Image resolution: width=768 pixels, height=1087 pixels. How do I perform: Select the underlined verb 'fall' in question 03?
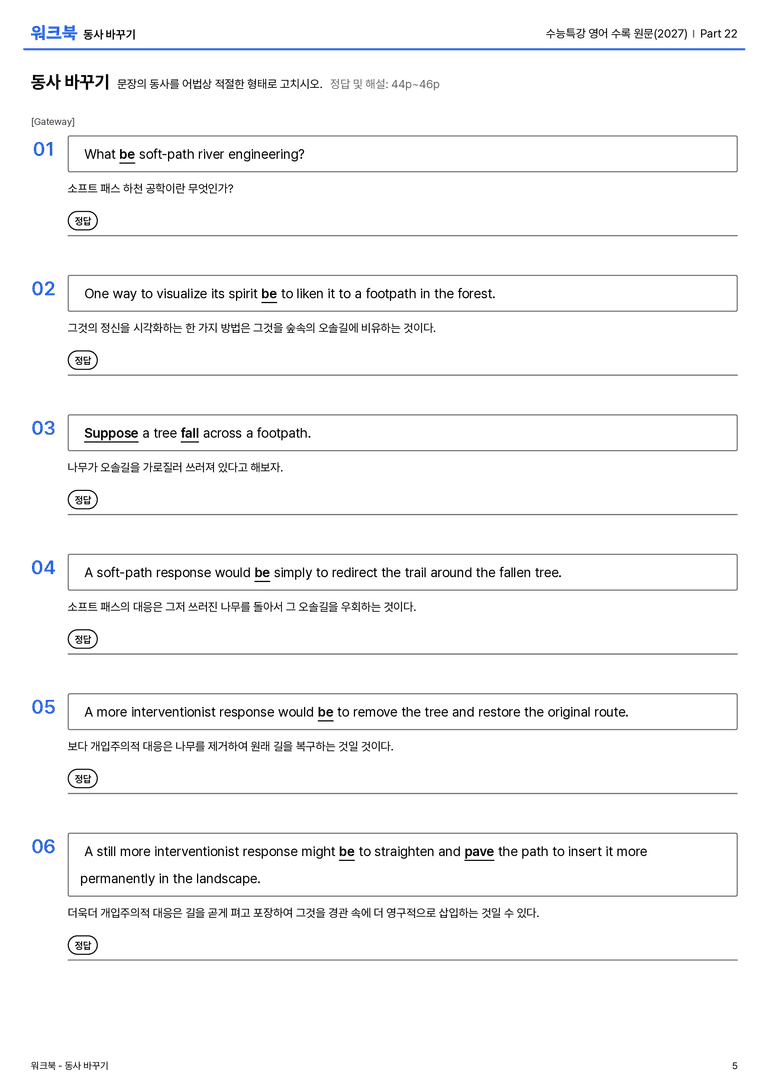pyautogui.click(x=189, y=433)
